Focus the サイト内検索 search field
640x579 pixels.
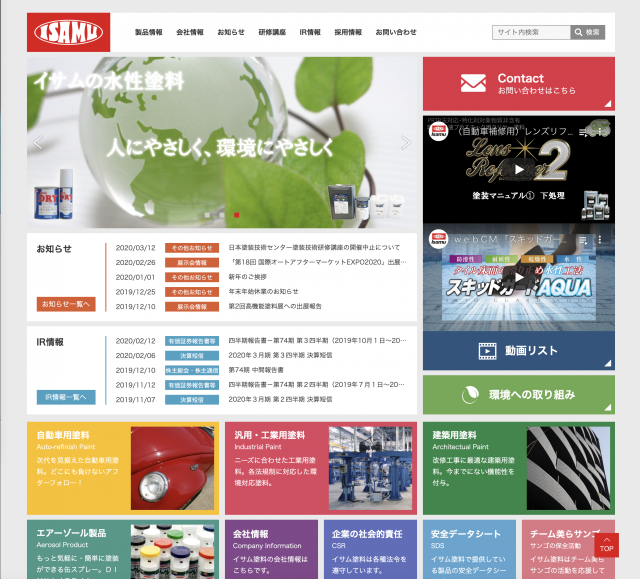pyautogui.click(x=531, y=32)
